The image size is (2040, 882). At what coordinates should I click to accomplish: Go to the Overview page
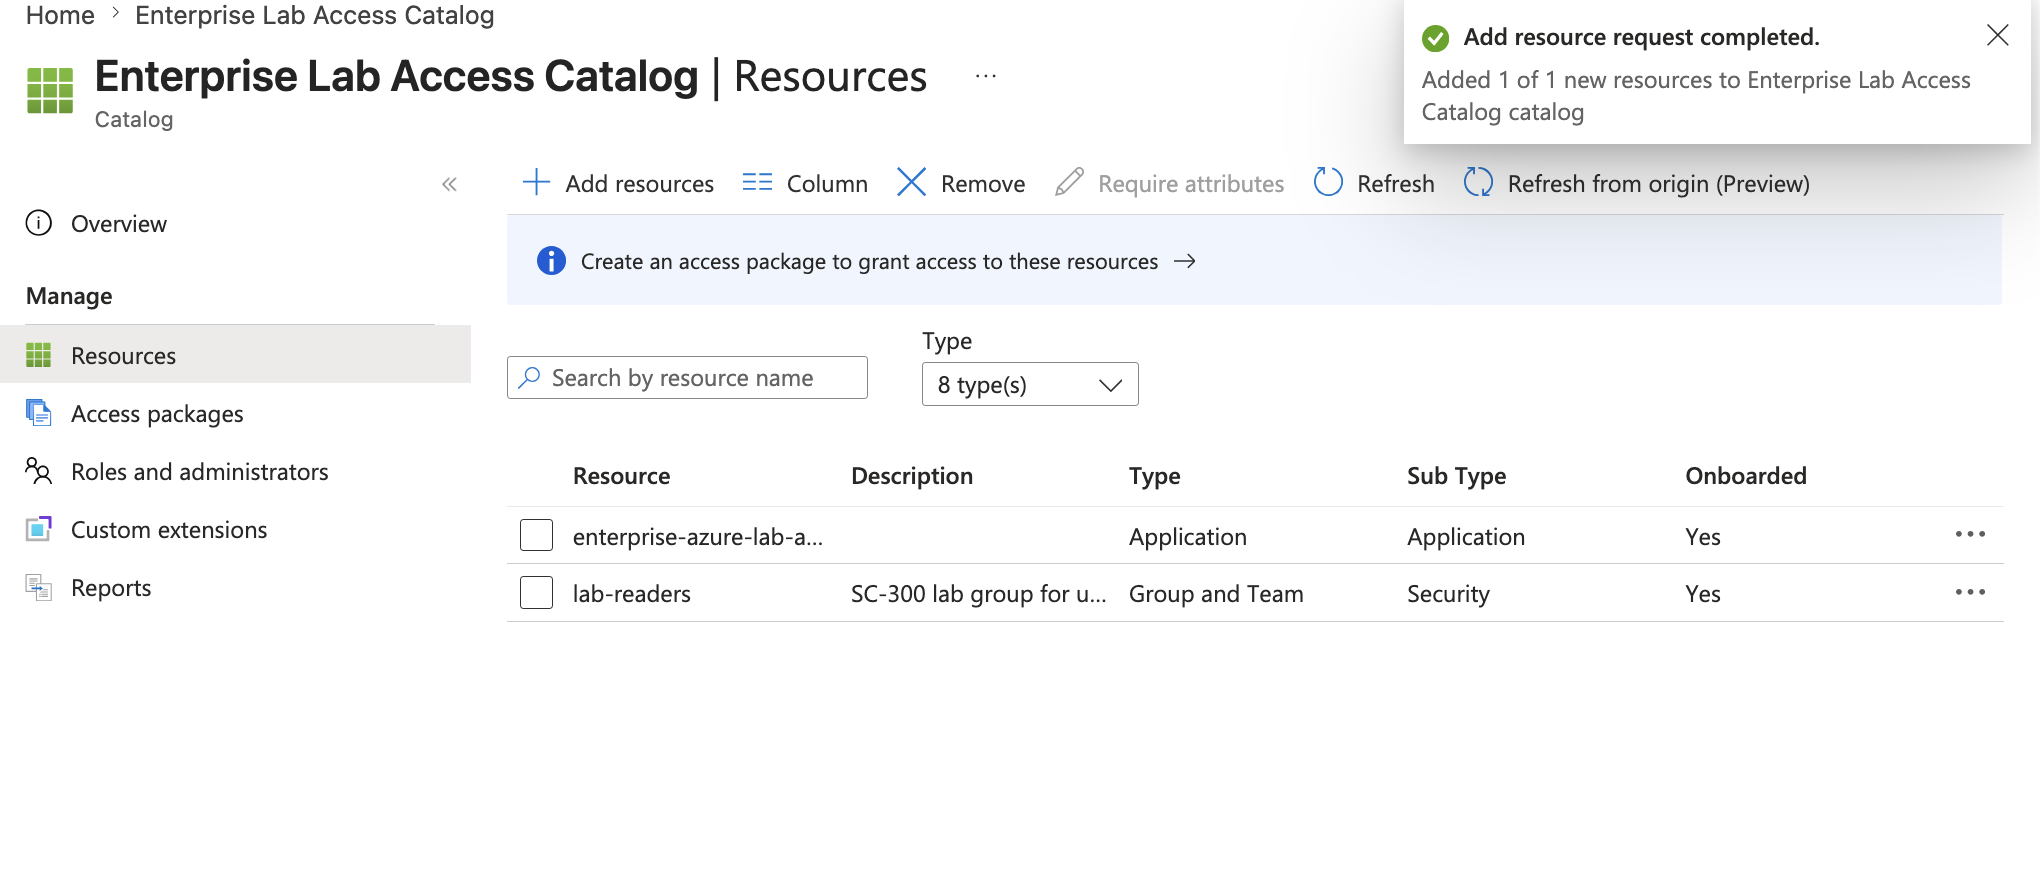[119, 224]
